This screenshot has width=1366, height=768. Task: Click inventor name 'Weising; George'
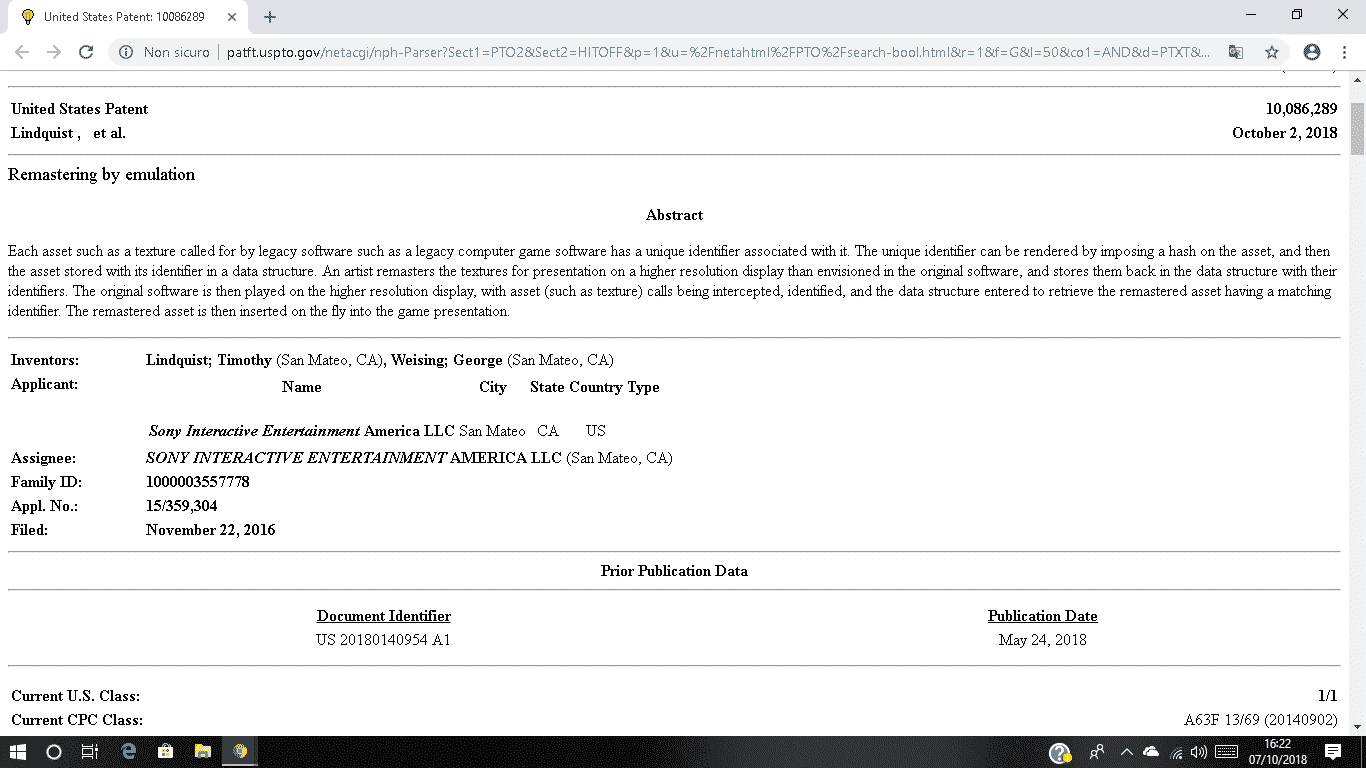pos(447,360)
